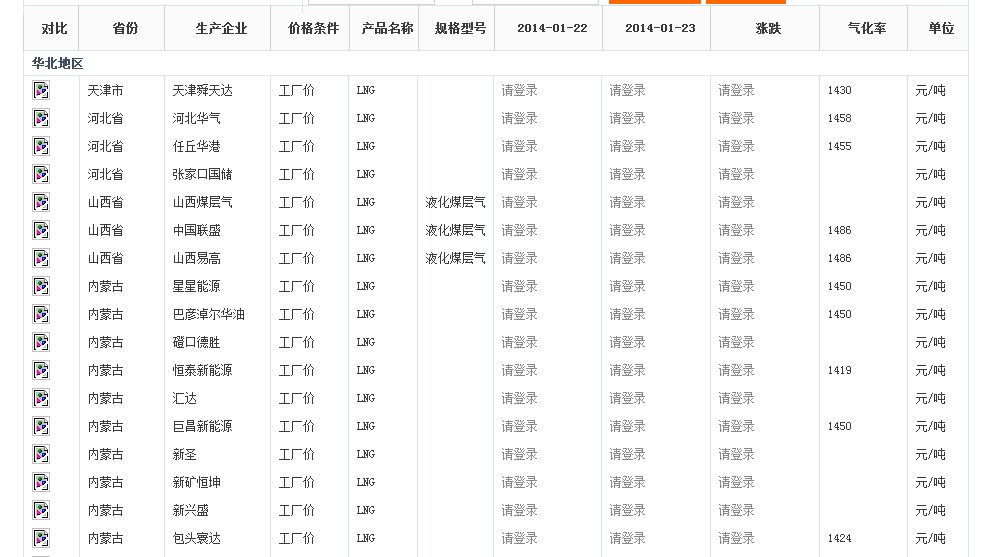Click 请登录 under 涨跌 for 包头寰达
The image size is (1002, 557).
click(736, 538)
